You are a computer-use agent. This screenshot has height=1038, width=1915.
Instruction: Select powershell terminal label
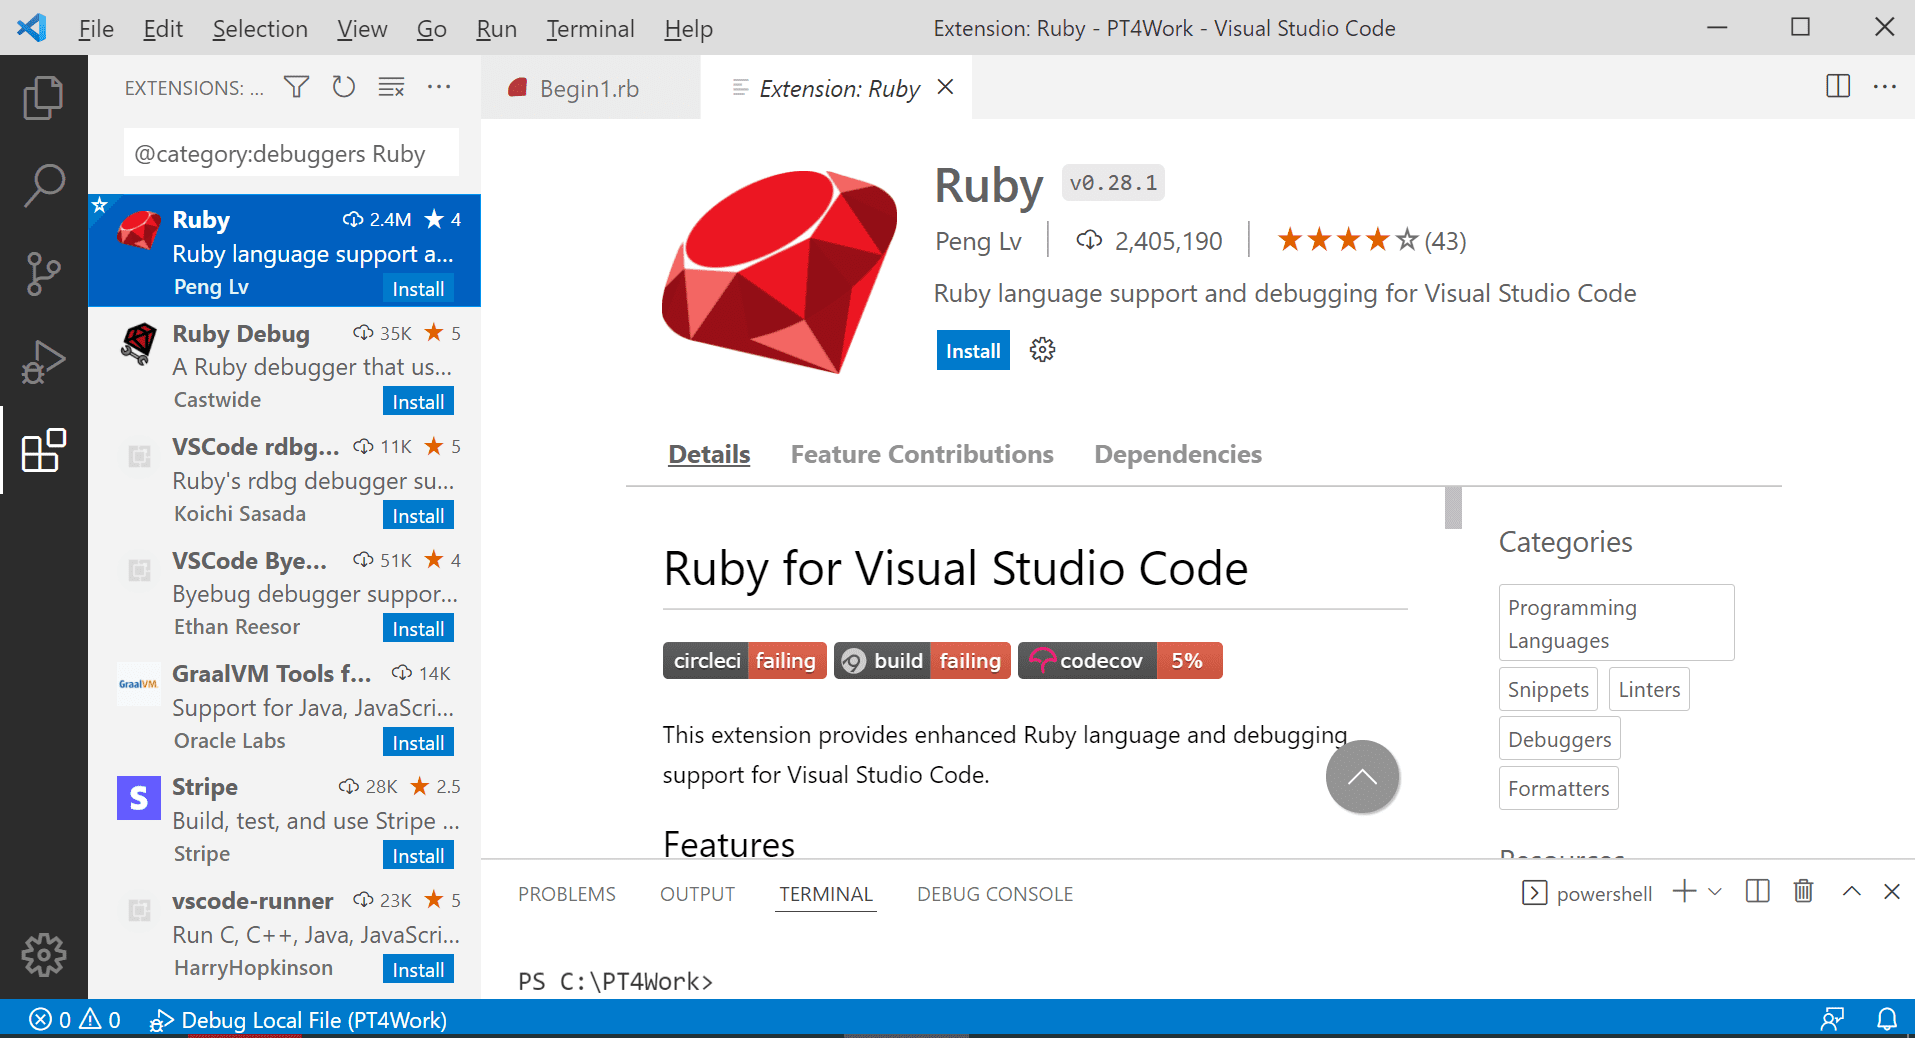[x=1604, y=893]
